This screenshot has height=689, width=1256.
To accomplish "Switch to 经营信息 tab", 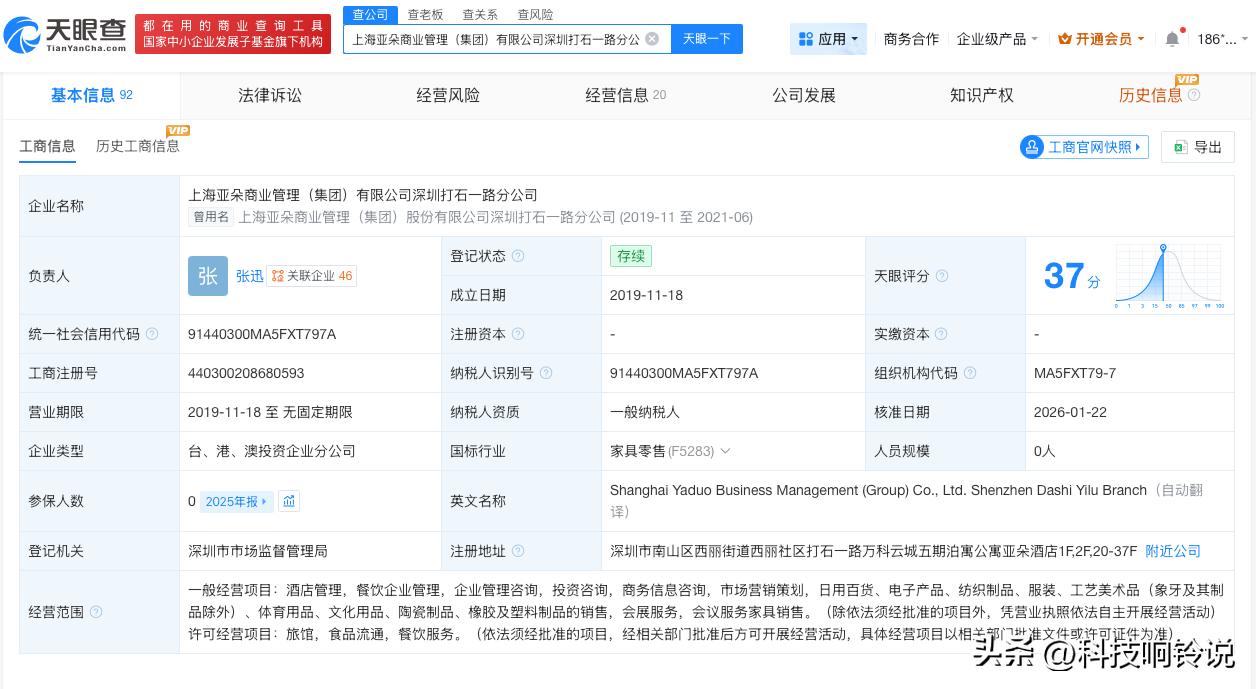I will (626, 95).
